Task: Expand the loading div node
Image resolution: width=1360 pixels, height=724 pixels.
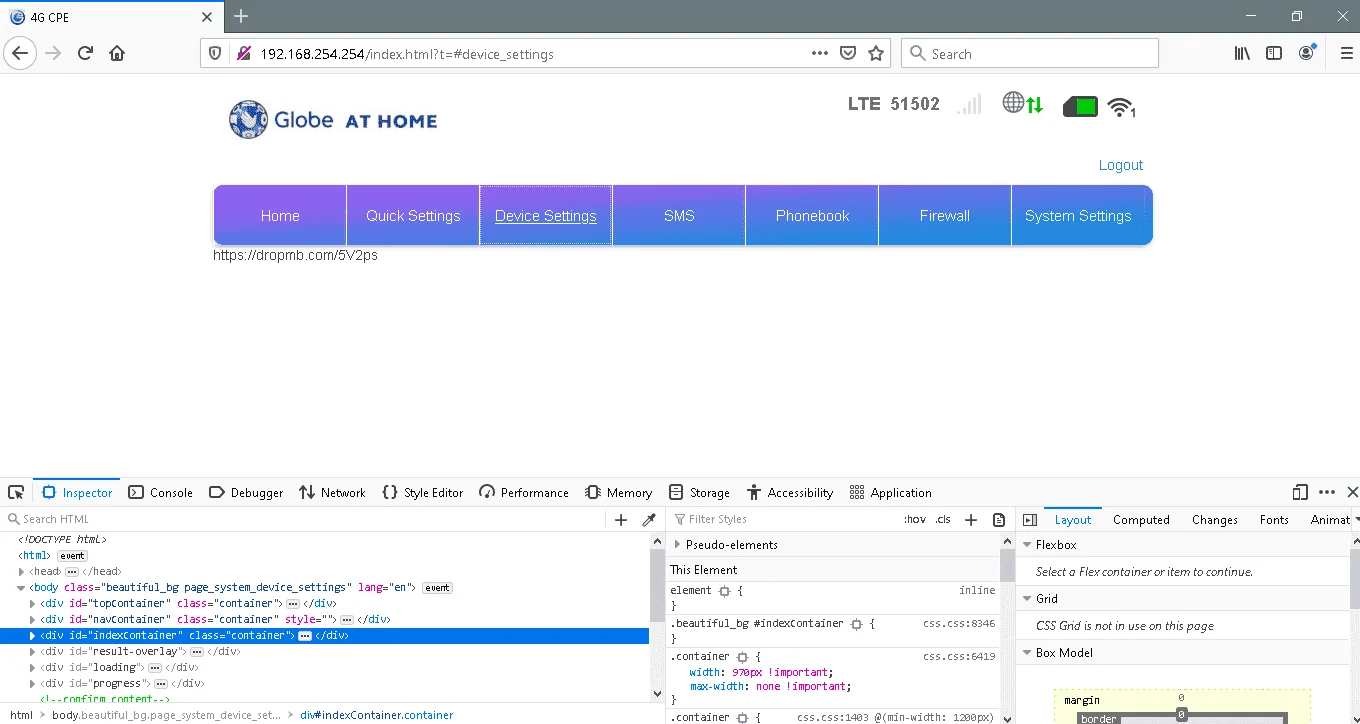Action: [33, 668]
